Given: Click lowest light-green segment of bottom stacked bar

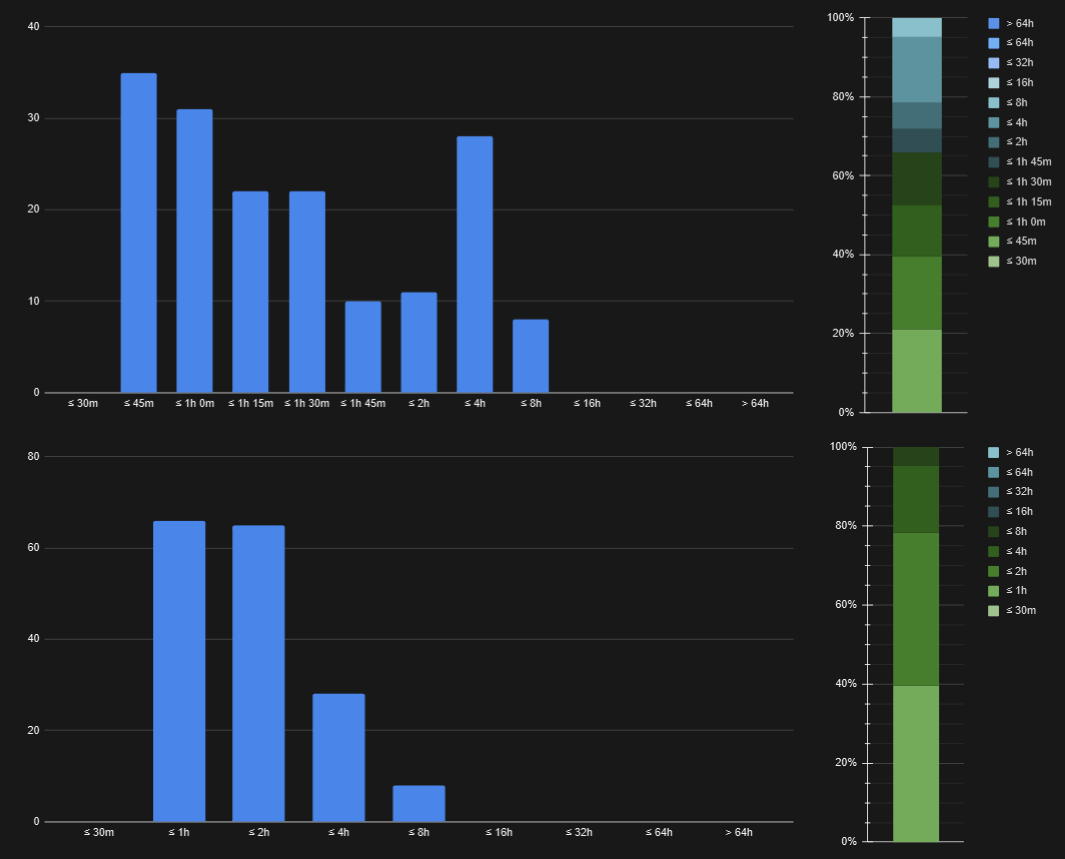Looking at the screenshot, I should coord(915,763).
